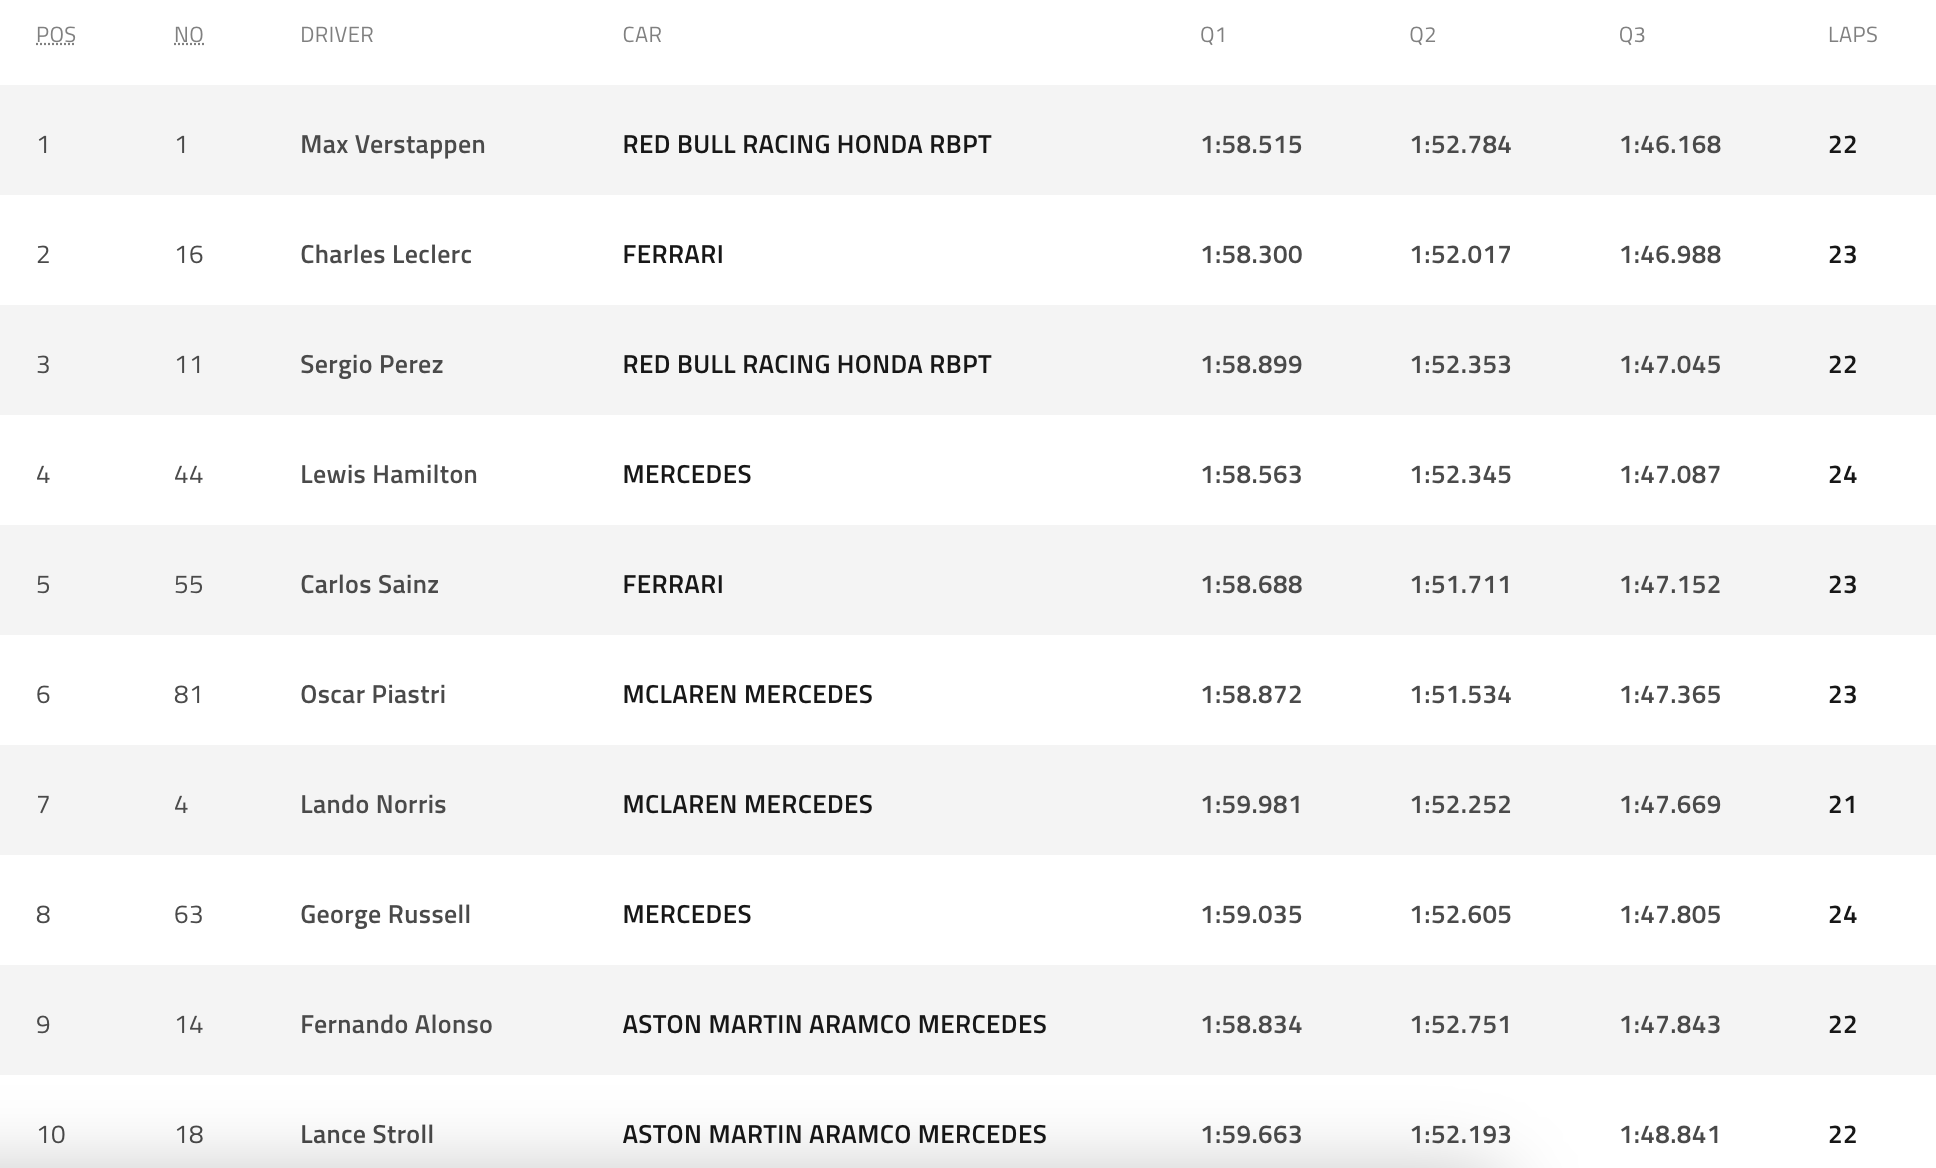Click the Q3 column header
Viewport: 1936px width, 1168px height.
tap(1631, 35)
